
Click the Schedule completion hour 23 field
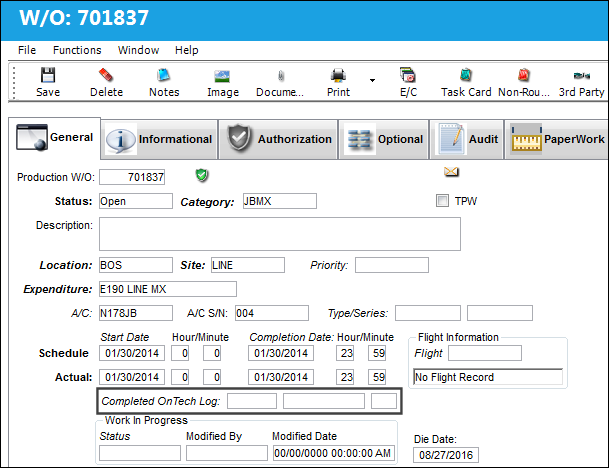coord(345,353)
